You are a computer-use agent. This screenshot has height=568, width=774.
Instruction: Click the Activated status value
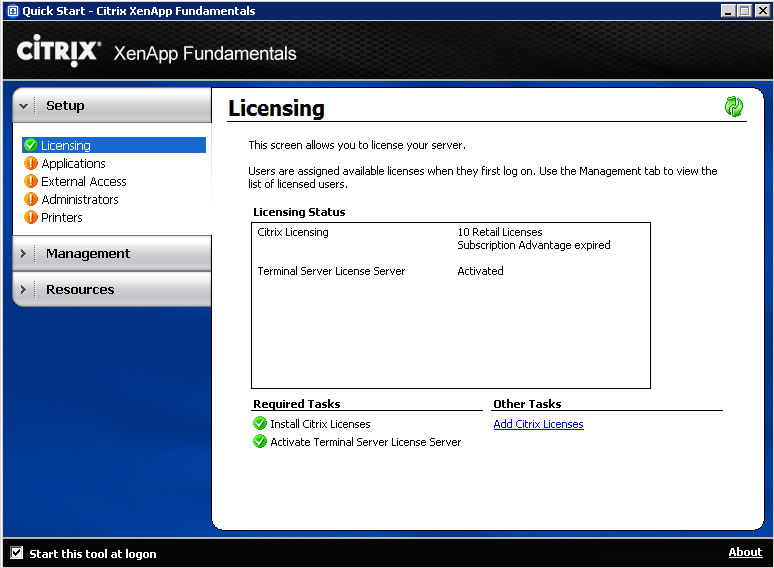click(x=480, y=271)
